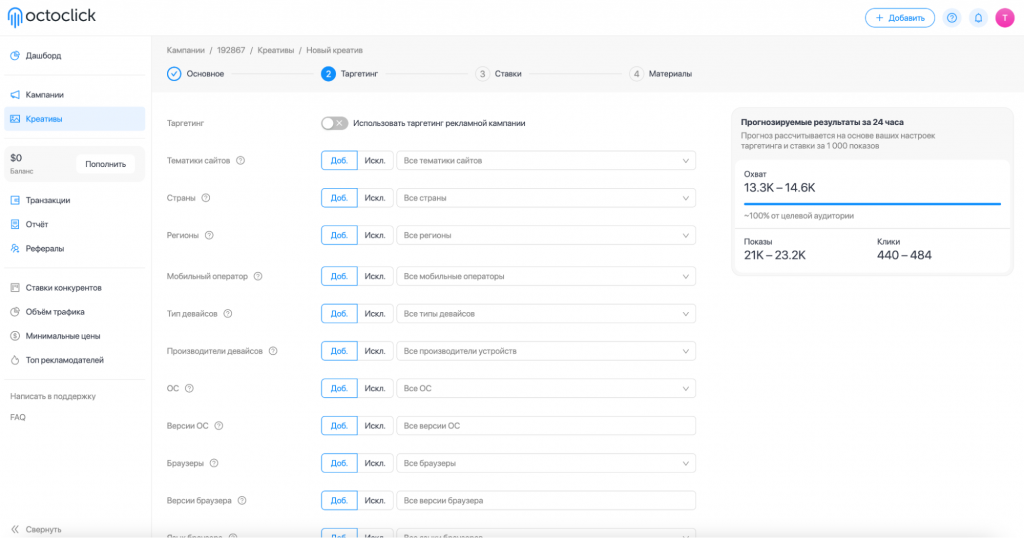
Task: Click Креативы breadcrumb link
Action: tap(276, 50)
